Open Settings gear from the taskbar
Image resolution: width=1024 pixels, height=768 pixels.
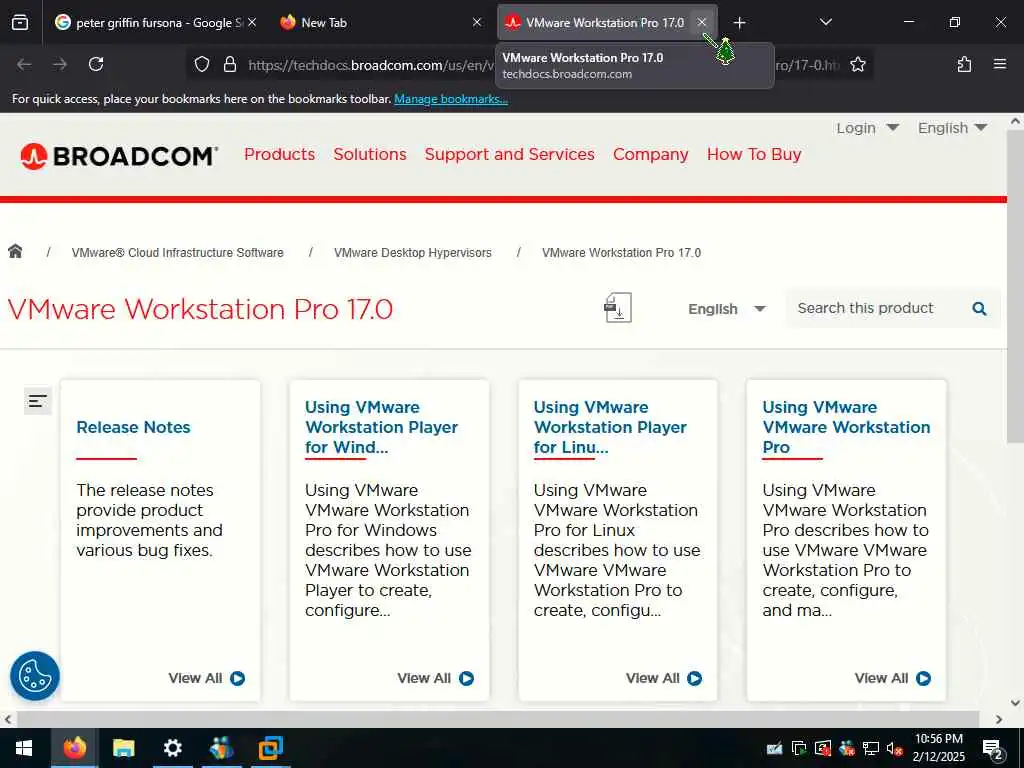tap(172, 748)
